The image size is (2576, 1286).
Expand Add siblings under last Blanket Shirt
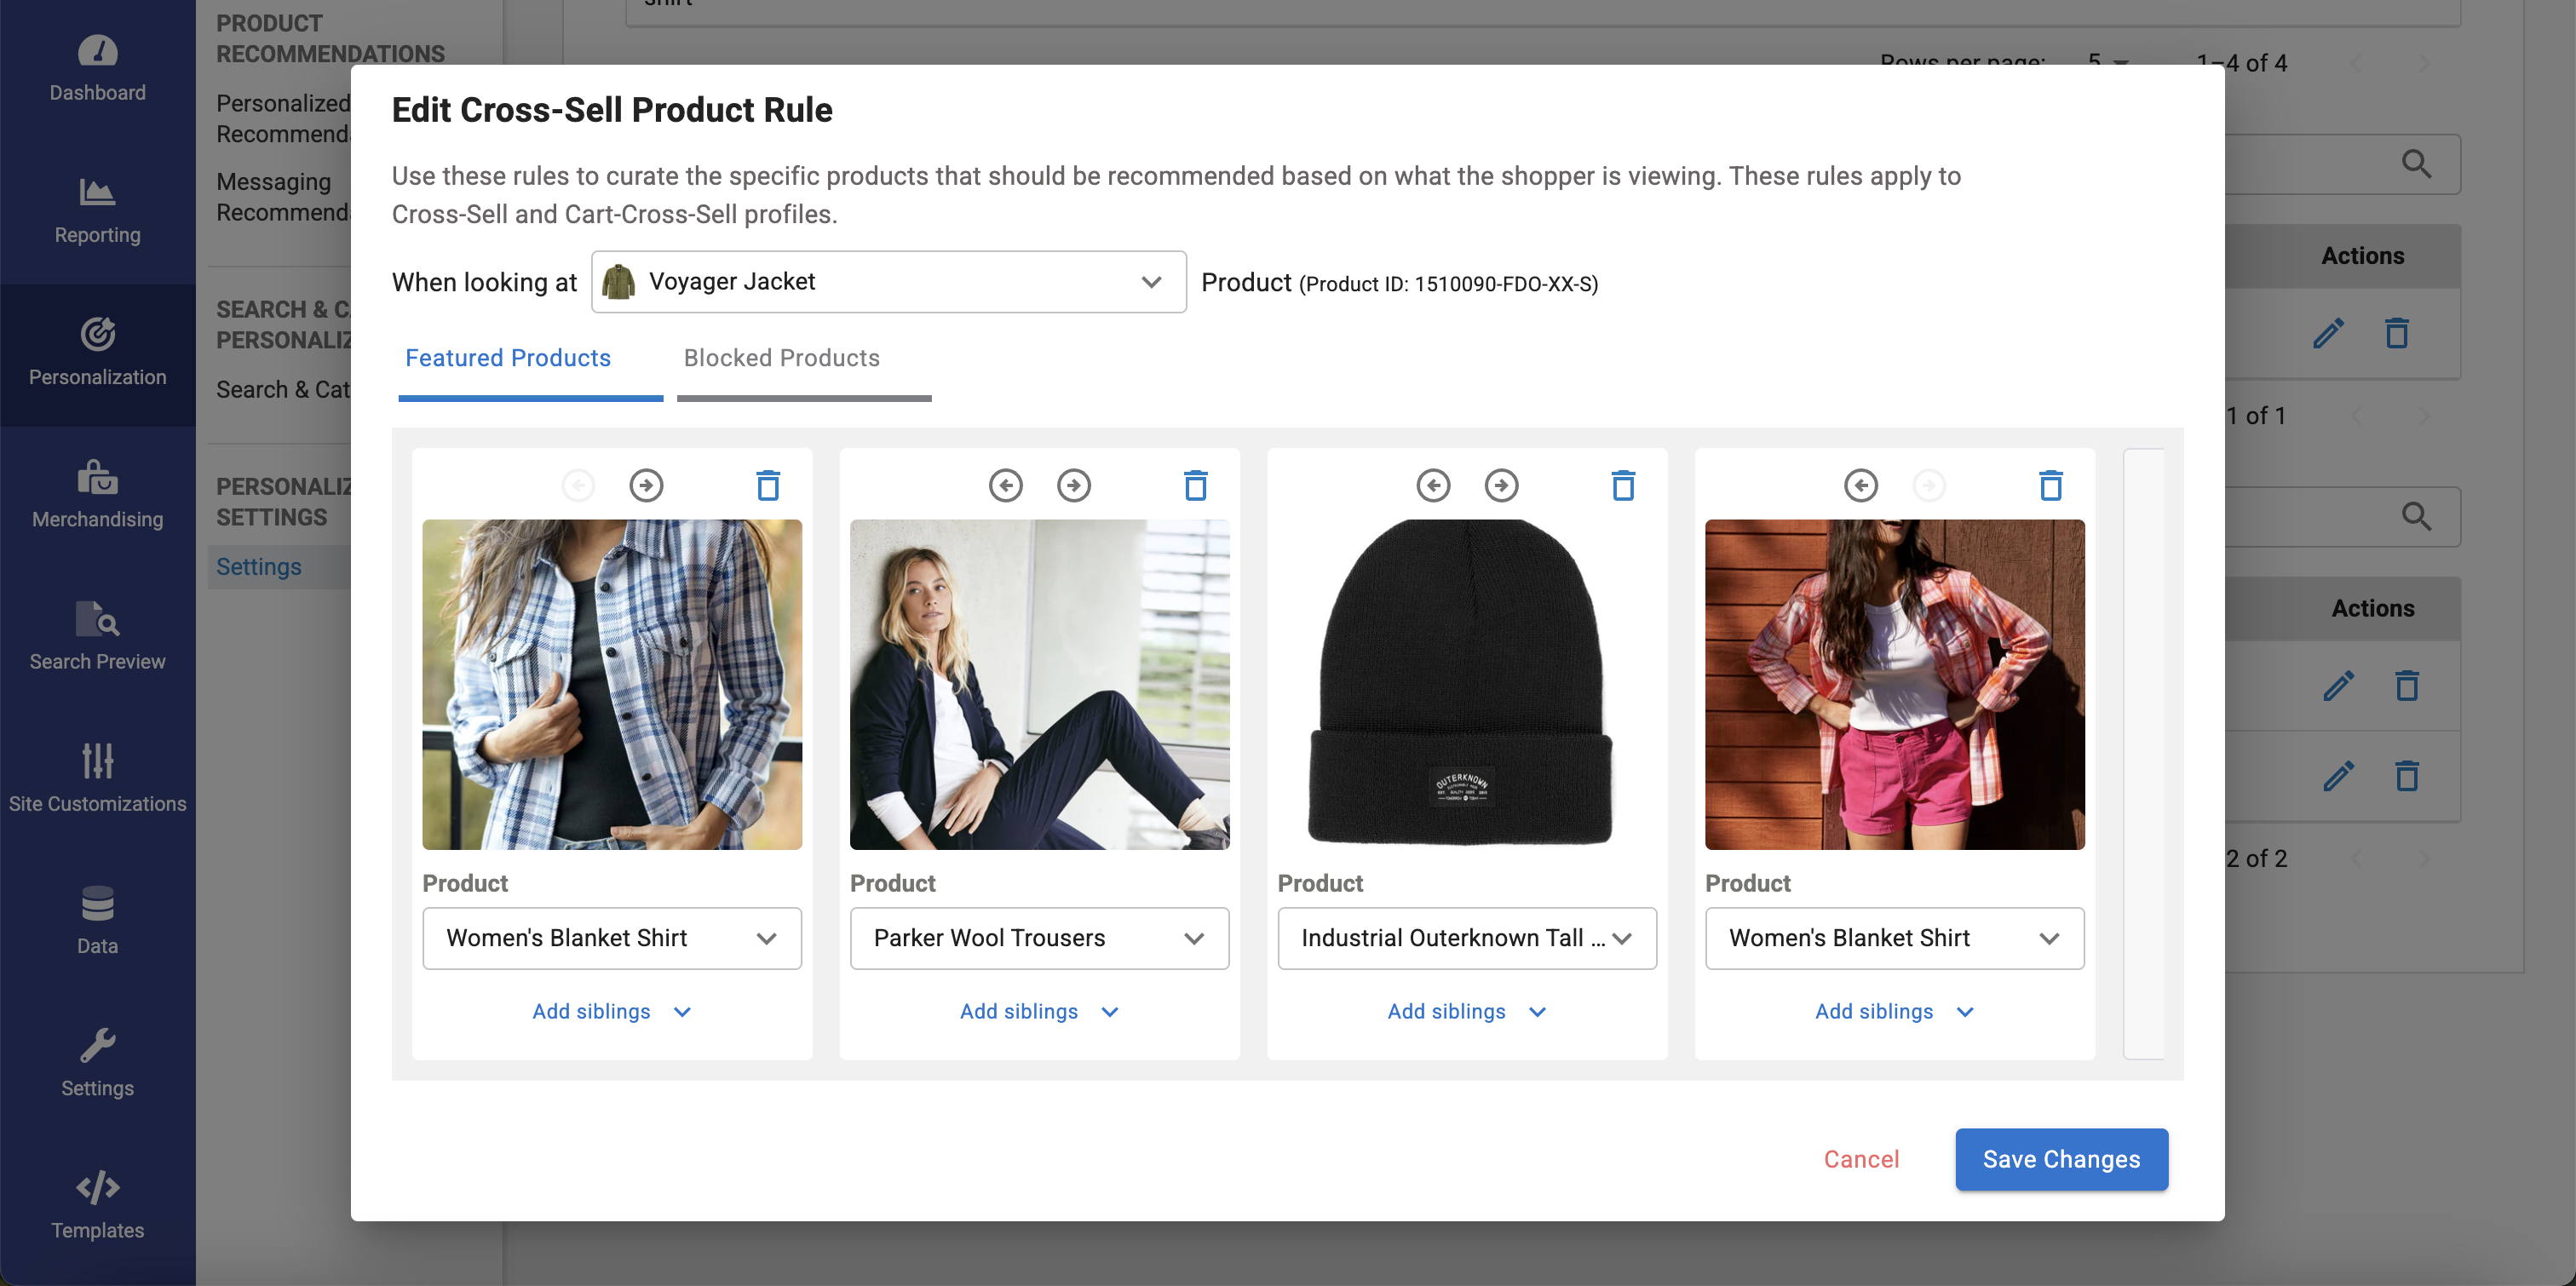(x=1894, y=1012)
